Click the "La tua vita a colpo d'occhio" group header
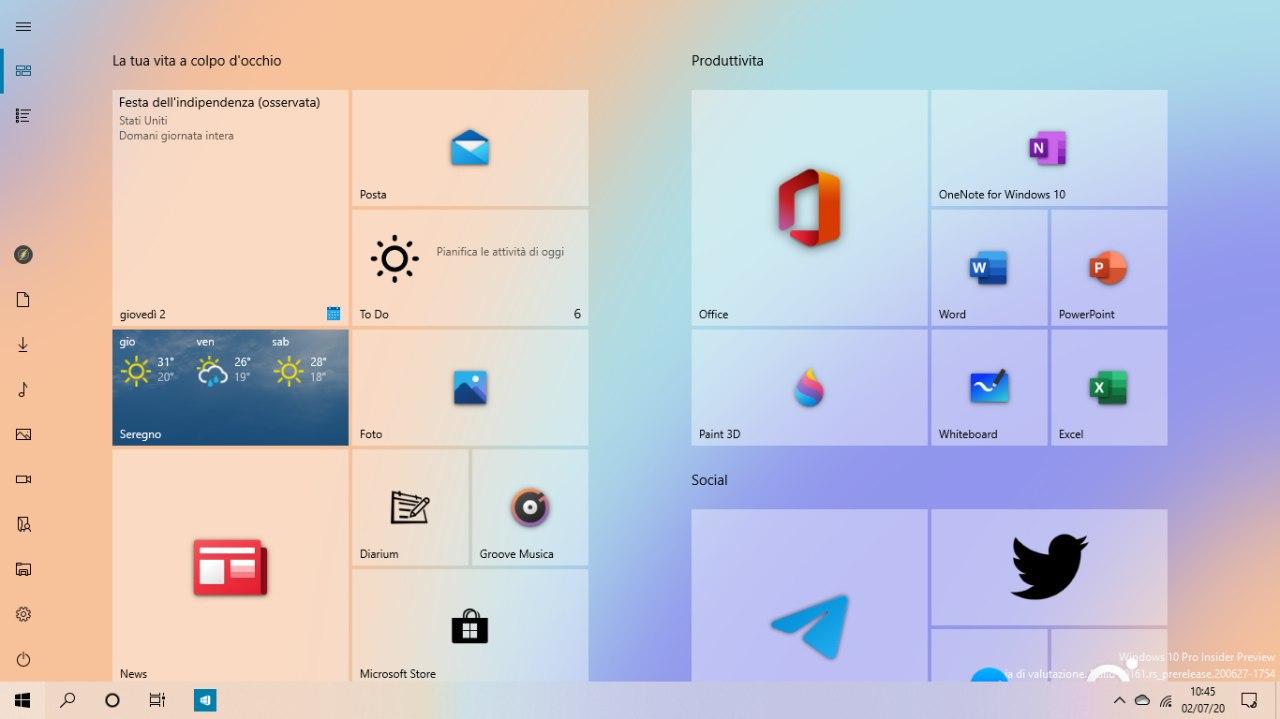 pos(197,61)
